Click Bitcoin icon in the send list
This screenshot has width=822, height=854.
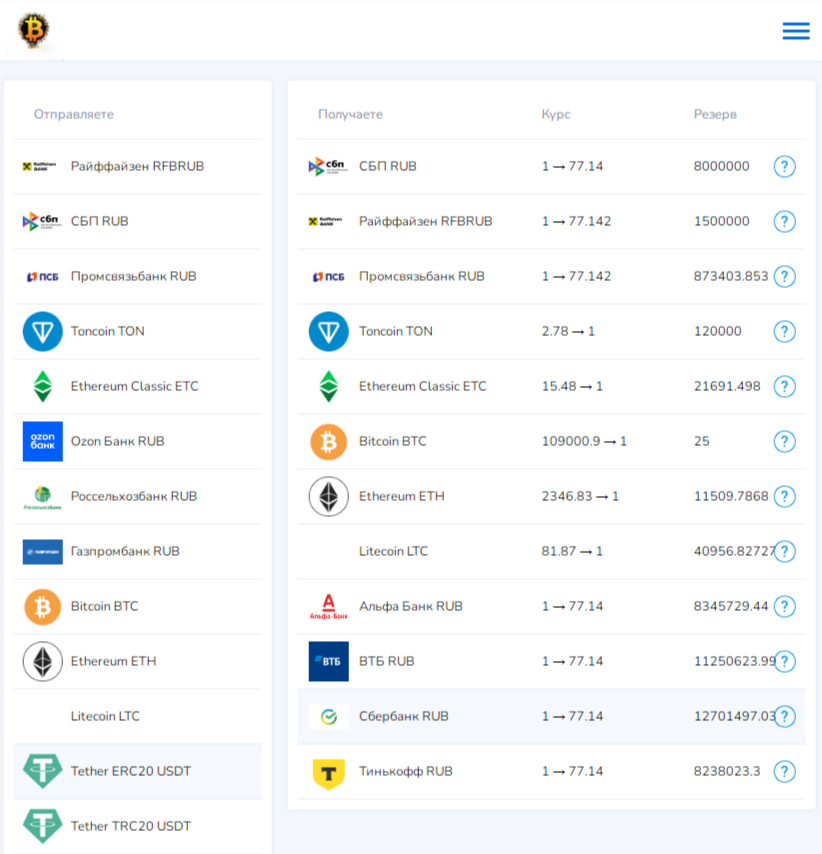[42, 607]
